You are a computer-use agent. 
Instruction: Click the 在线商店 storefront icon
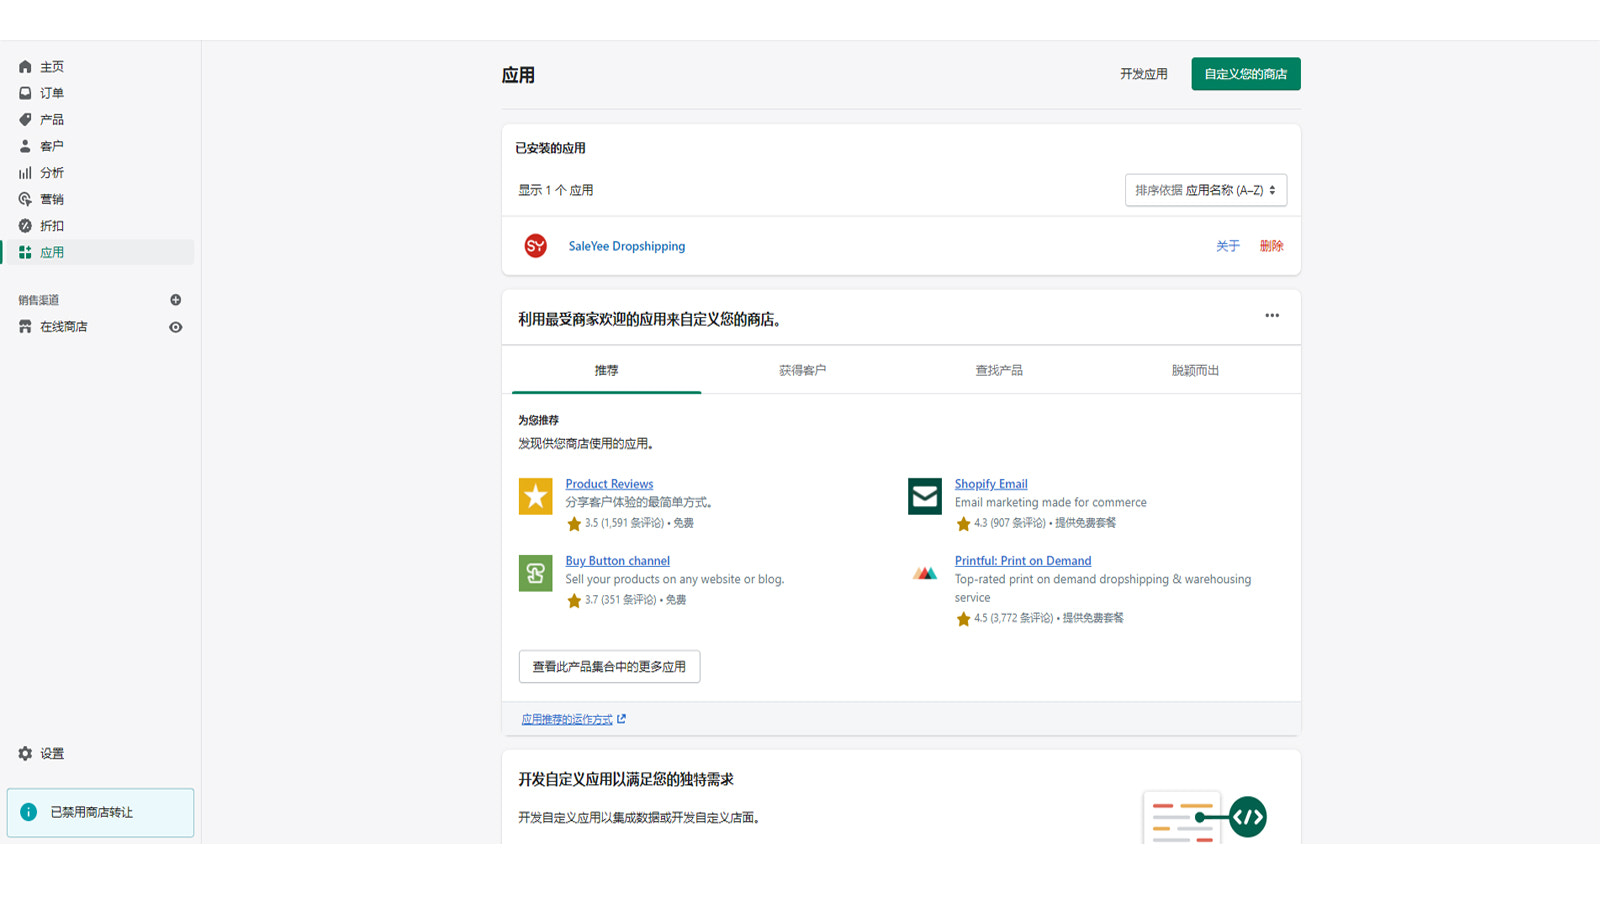click(x=25, y=327)
